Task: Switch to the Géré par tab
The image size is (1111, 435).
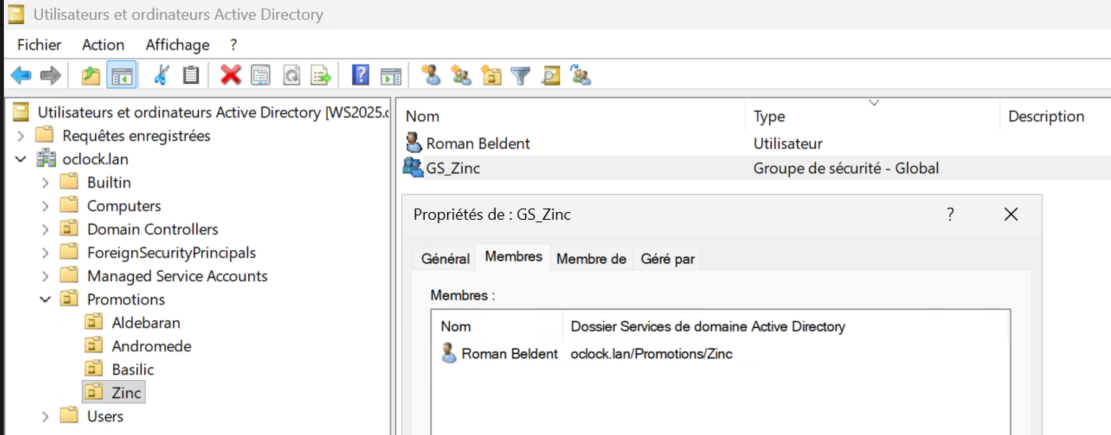Action: tap(667, 258)
